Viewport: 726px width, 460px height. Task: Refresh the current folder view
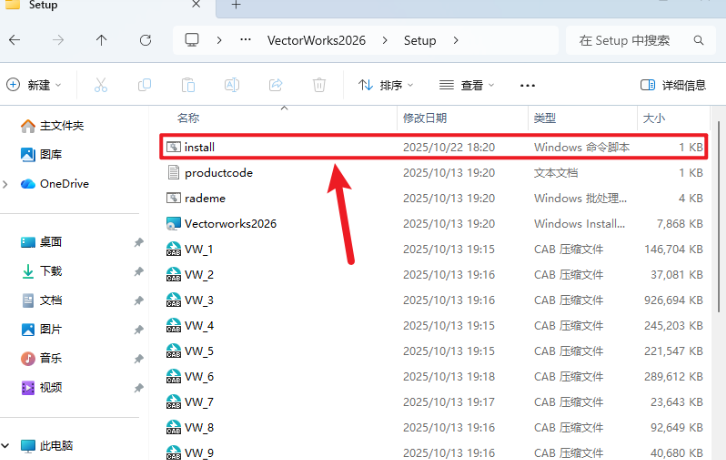click(146, 41)
